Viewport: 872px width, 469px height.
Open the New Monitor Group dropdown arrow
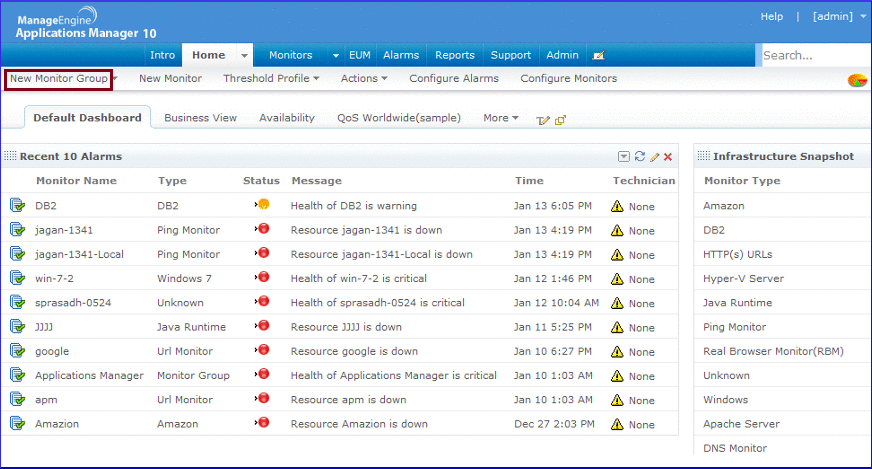point(115,79)
